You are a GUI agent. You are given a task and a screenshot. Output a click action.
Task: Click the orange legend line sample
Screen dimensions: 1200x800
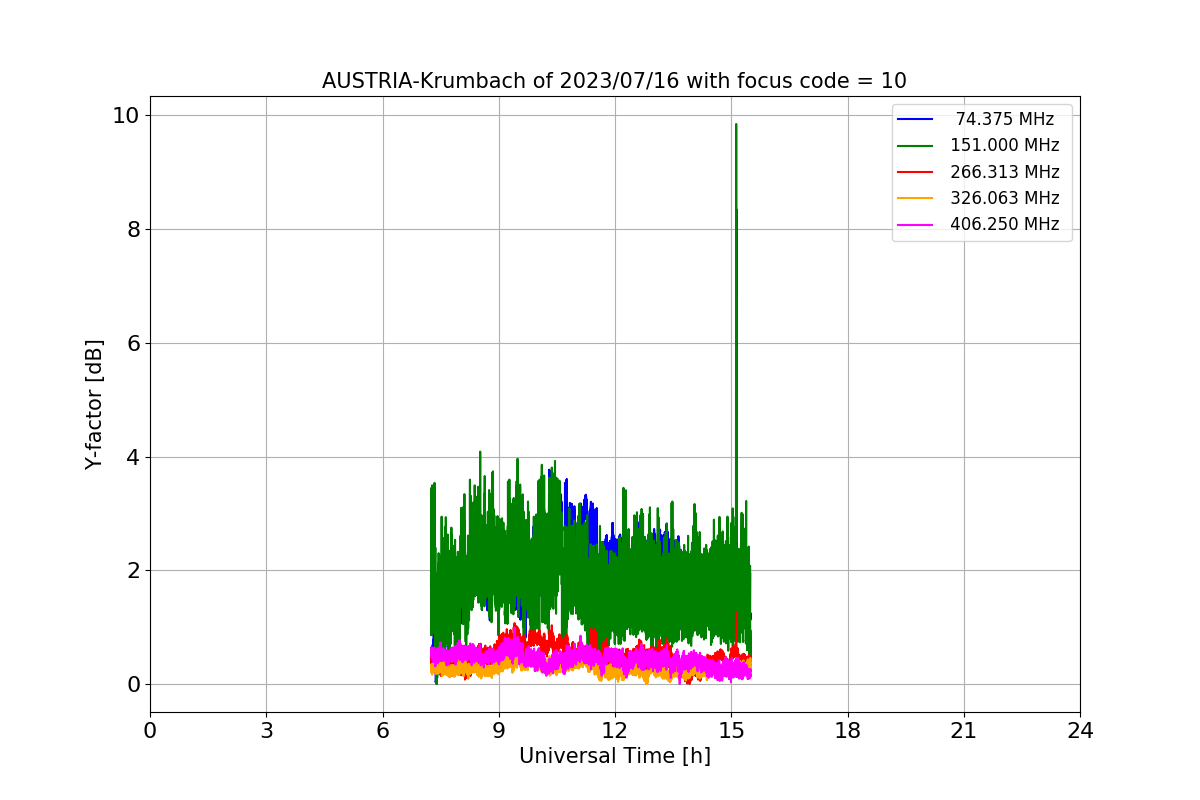915,198
